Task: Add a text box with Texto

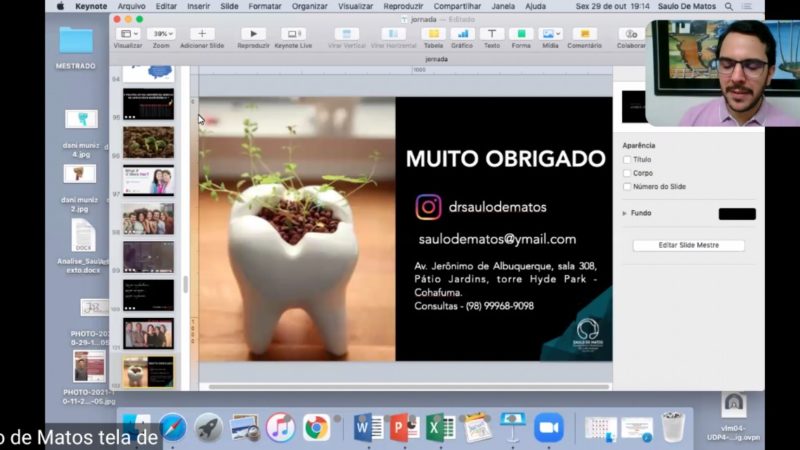Action: pyautogui.click(x=492, y=34)
